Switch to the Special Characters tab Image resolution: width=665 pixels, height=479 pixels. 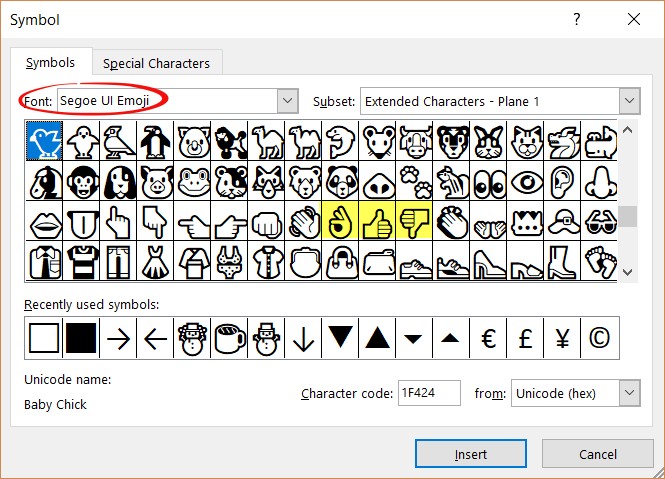[156, 63]
